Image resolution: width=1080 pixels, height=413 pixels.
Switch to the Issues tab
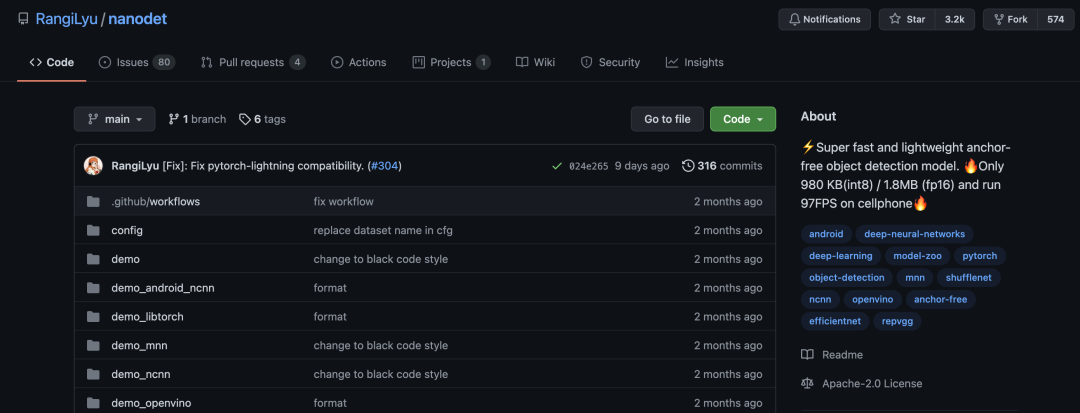point(136,62)
